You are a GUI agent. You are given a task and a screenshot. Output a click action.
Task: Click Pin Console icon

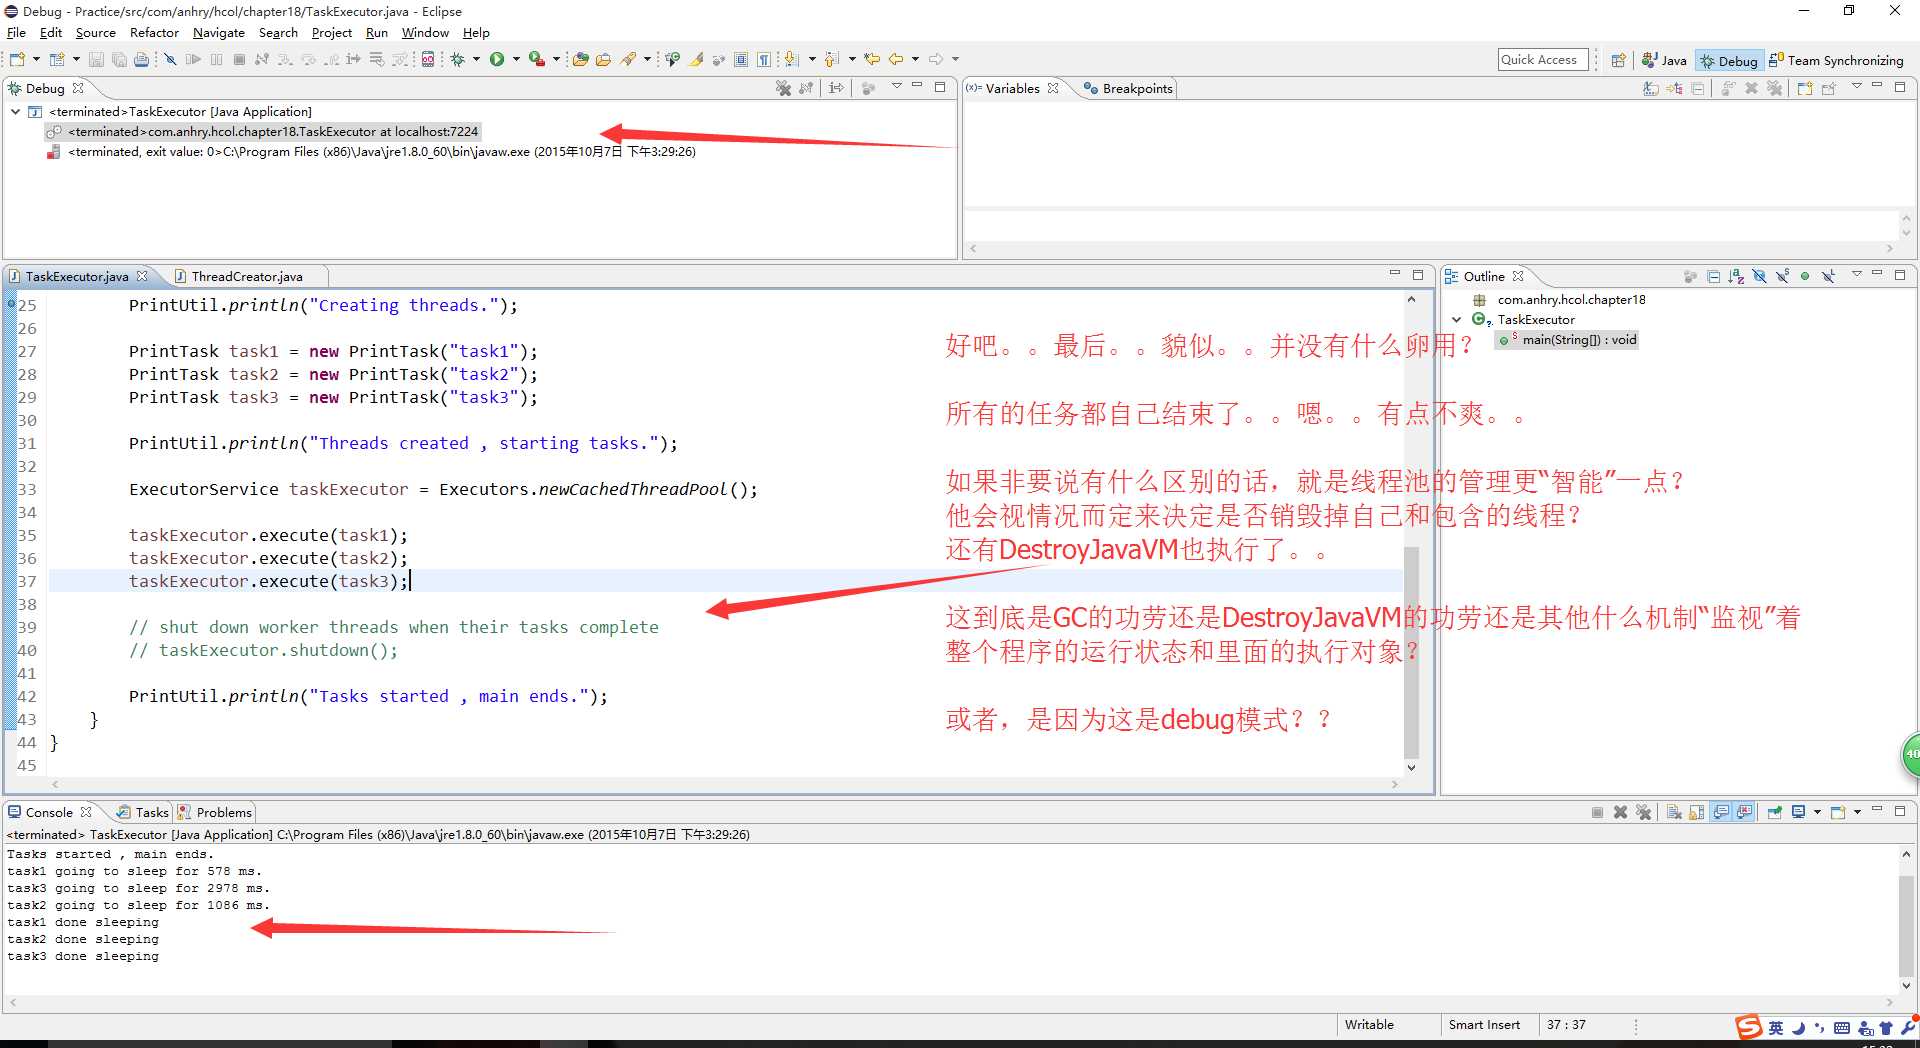click(1775, 812)
